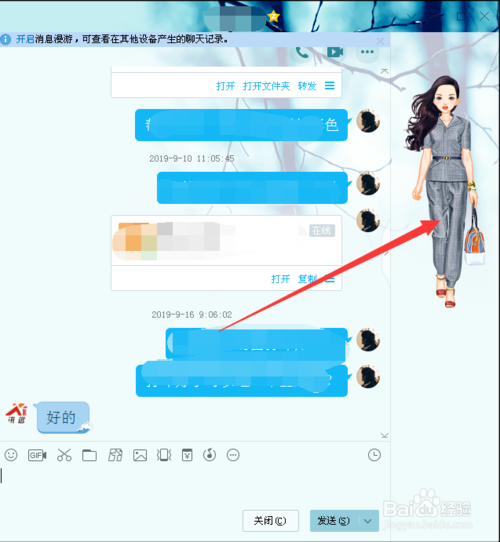
Task: Click the QQ show female character figure
Action: coord(446,191)
